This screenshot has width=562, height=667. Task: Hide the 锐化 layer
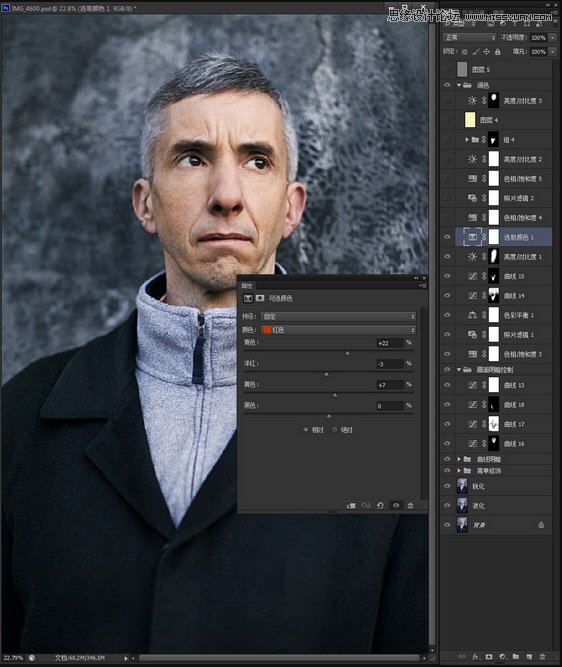[x=447, y=486]
